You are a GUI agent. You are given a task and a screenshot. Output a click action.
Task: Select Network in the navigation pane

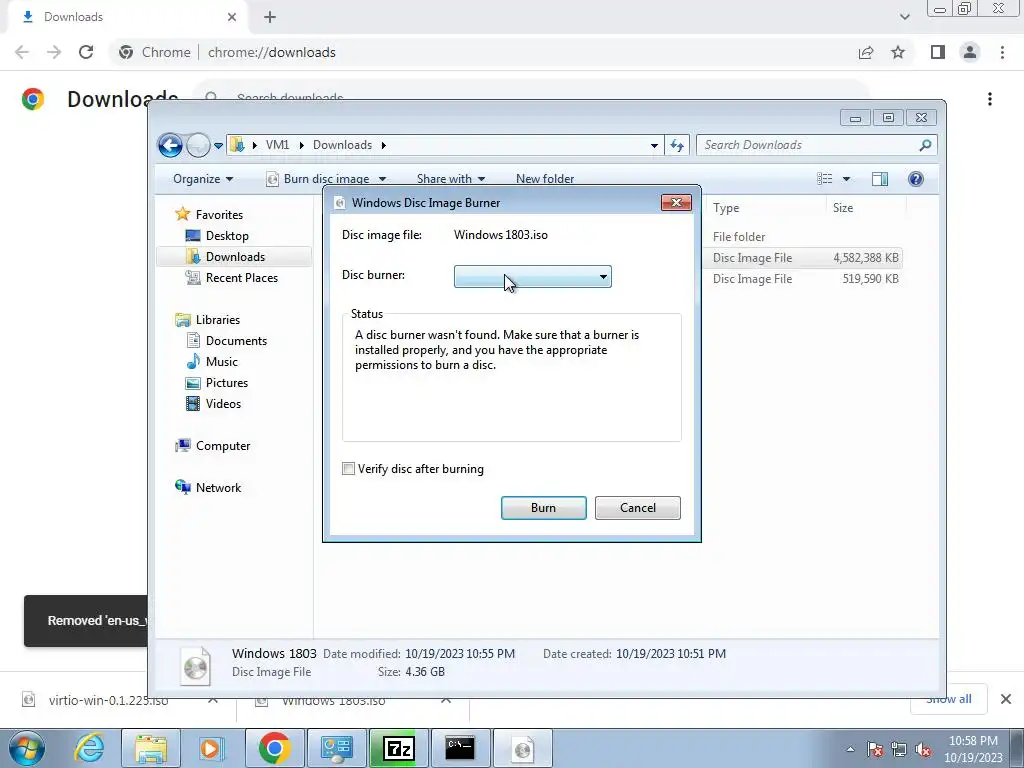point(218,488)
